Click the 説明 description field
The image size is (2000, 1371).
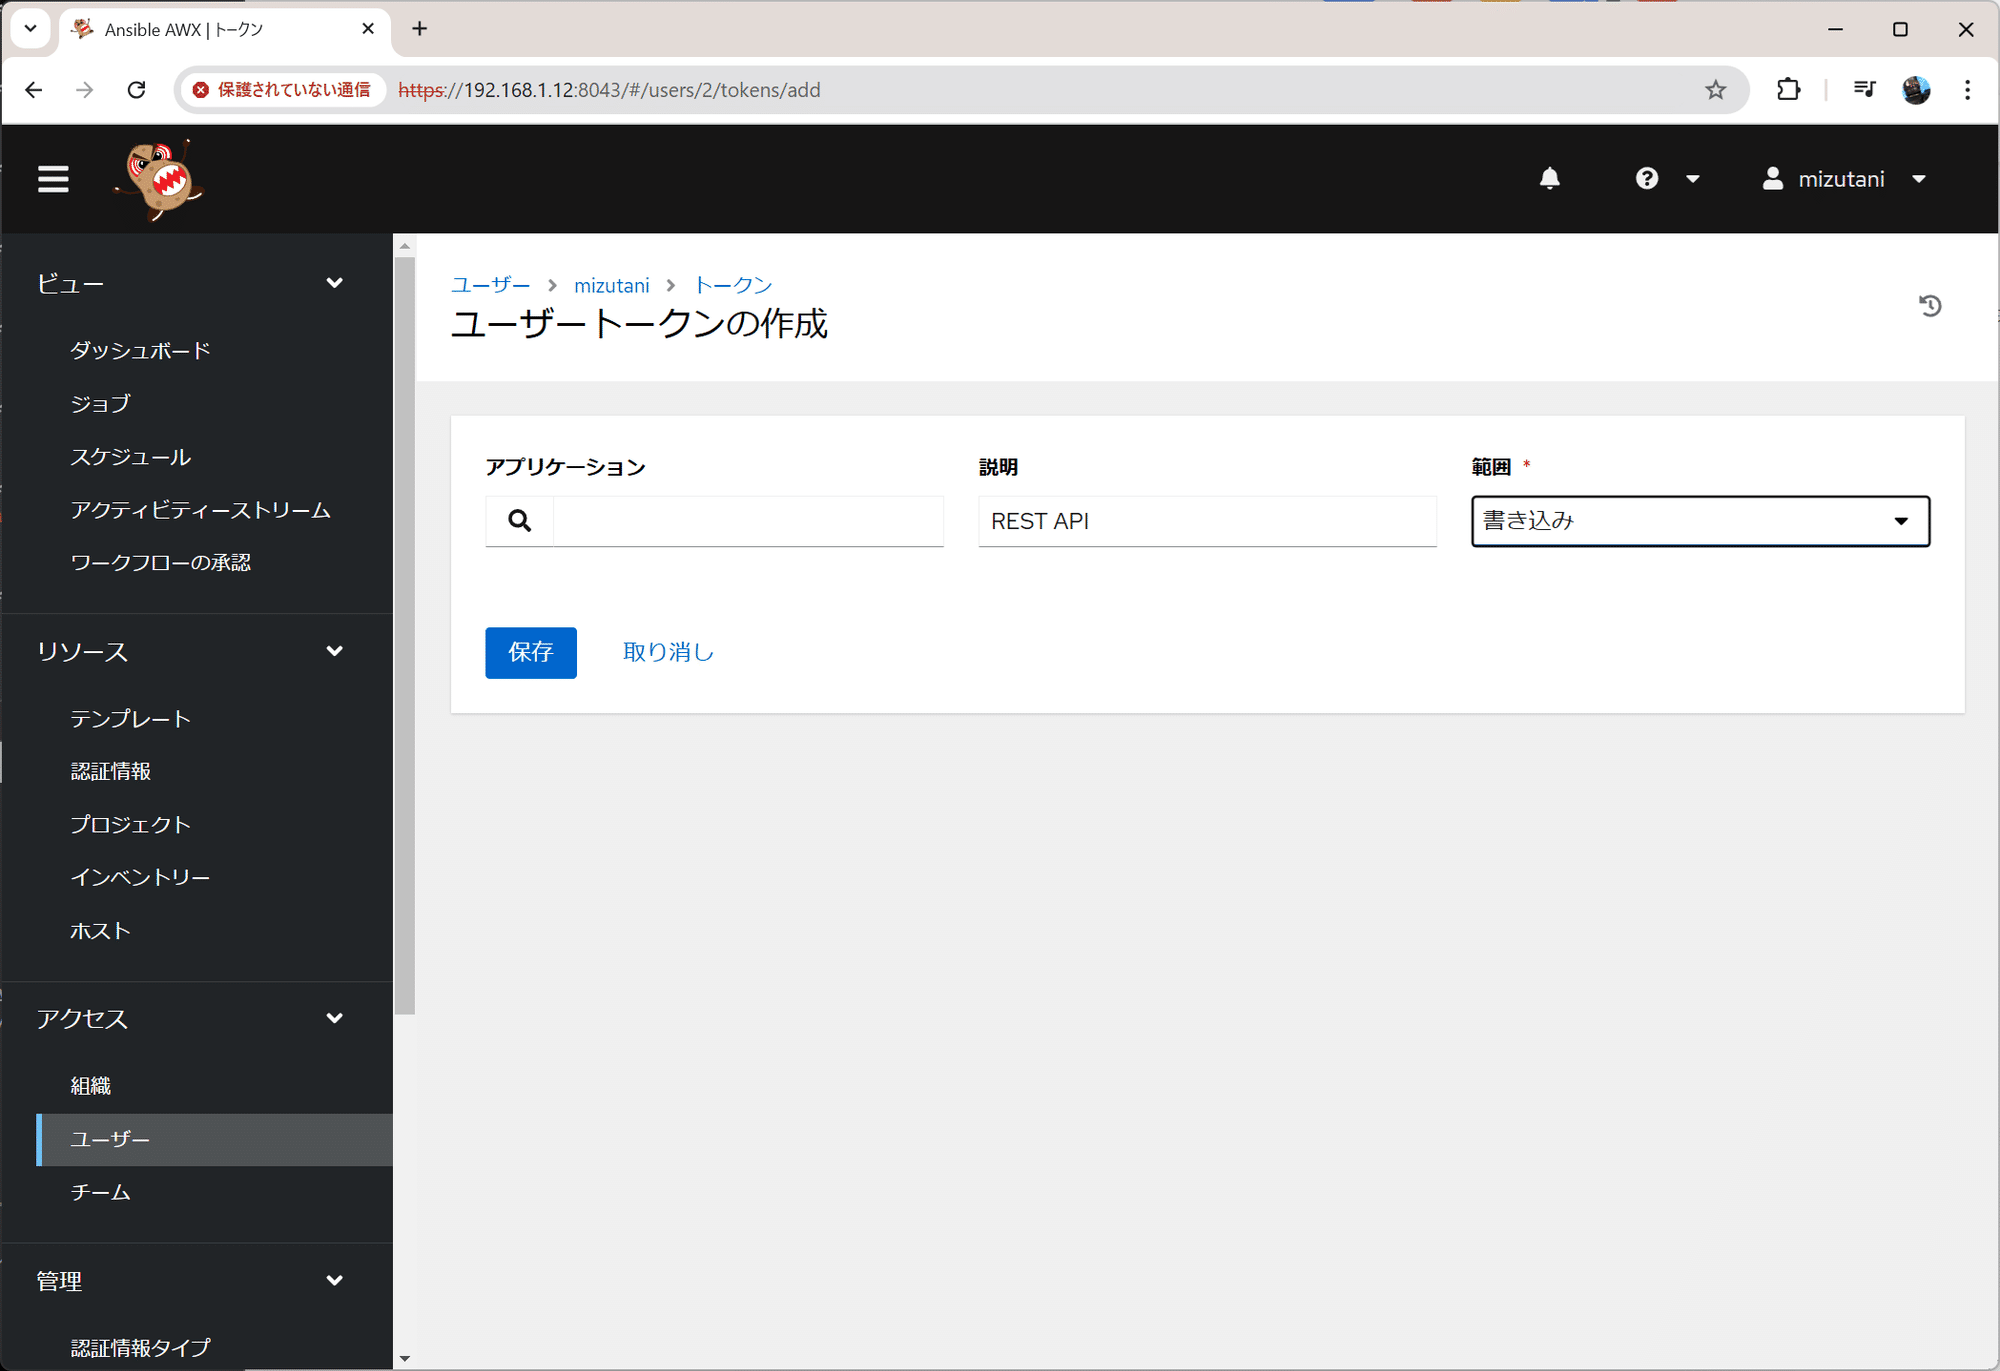click(x=1207, y=521)
